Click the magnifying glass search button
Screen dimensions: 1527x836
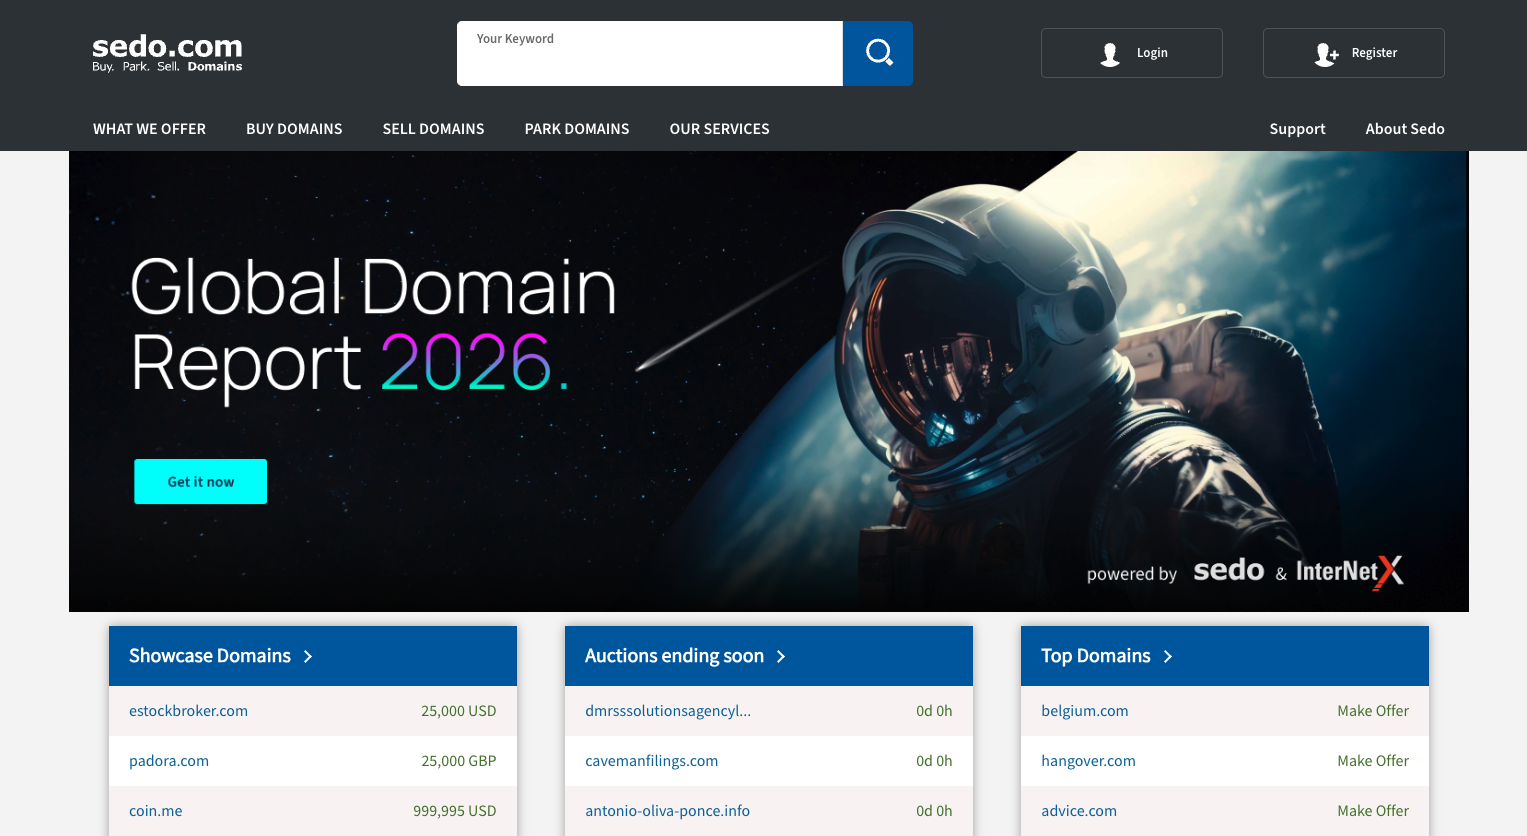pyautogui.click(x=878, y=53)
